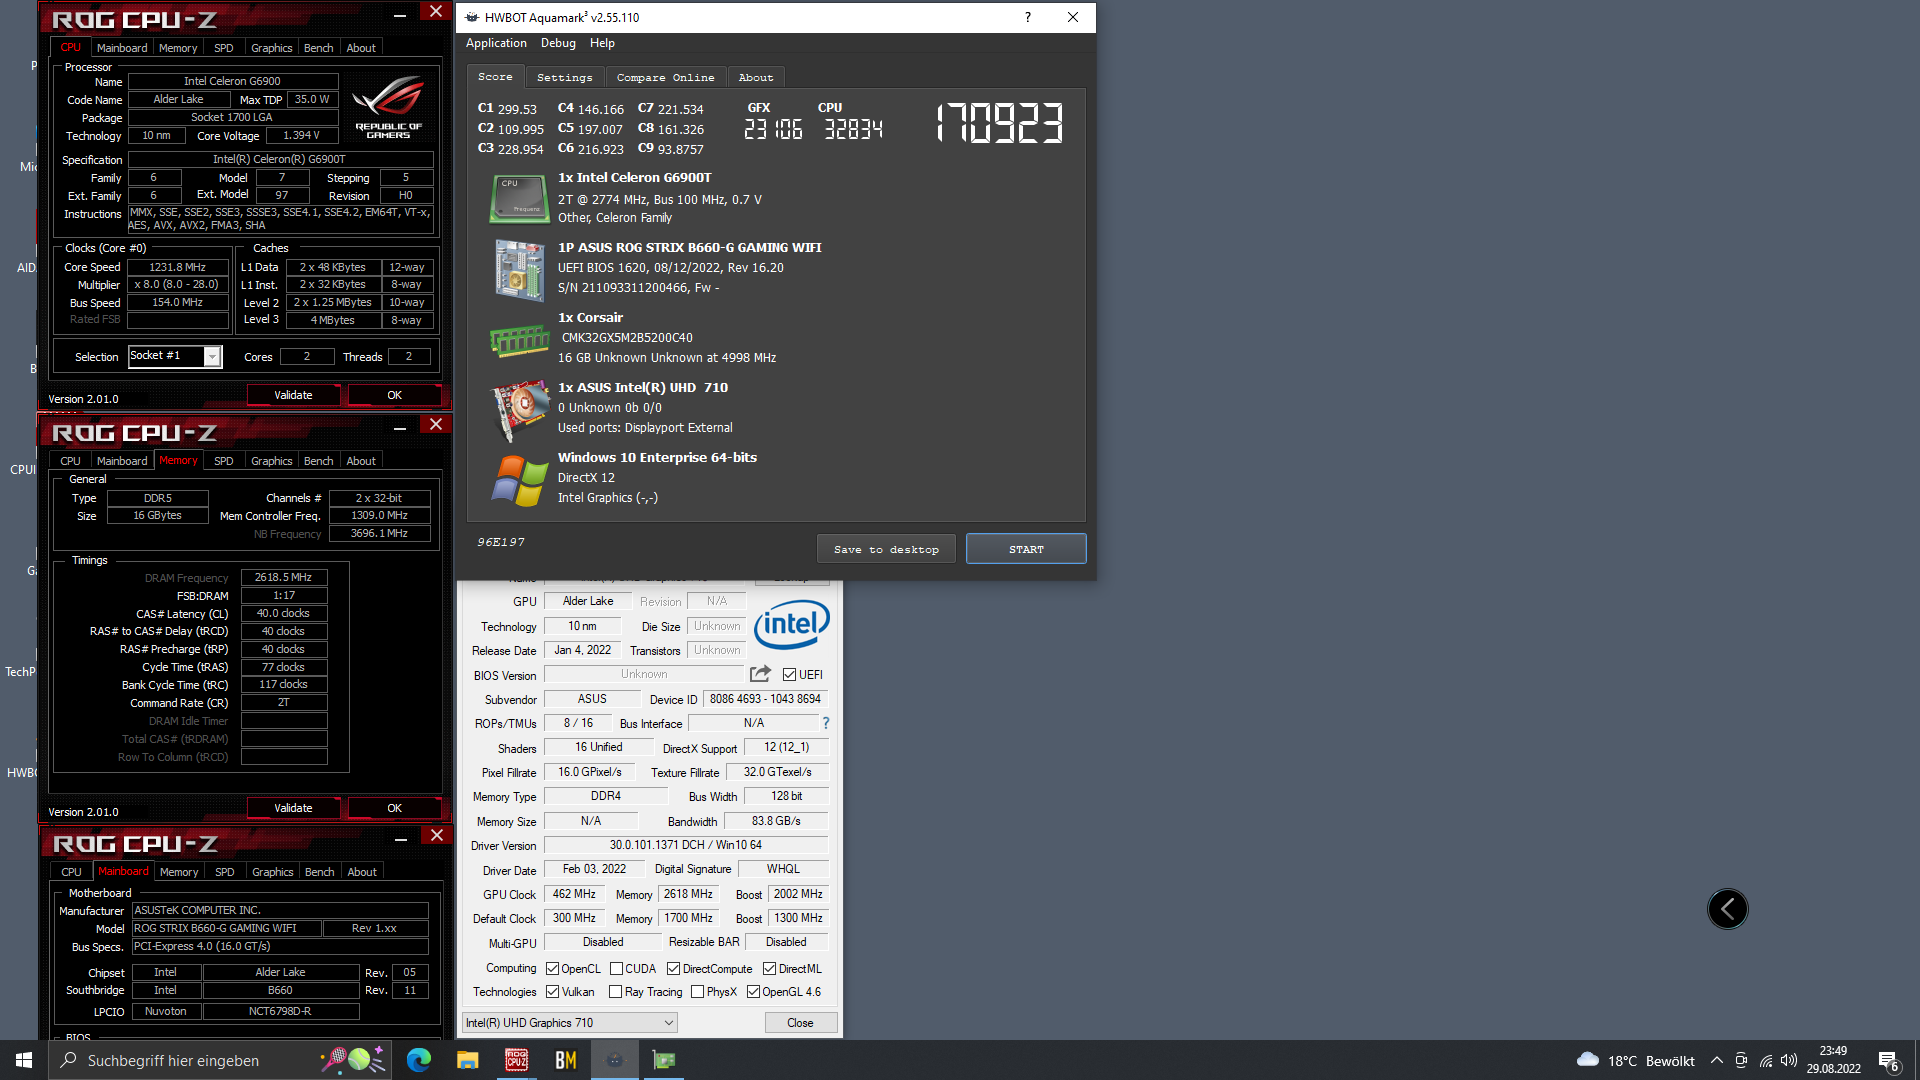This screenshot has width=1920, height=1080.
Task: Switch to GPU-Z taskbar icon
Action: pyautogui.click(x=664, y=1060)
